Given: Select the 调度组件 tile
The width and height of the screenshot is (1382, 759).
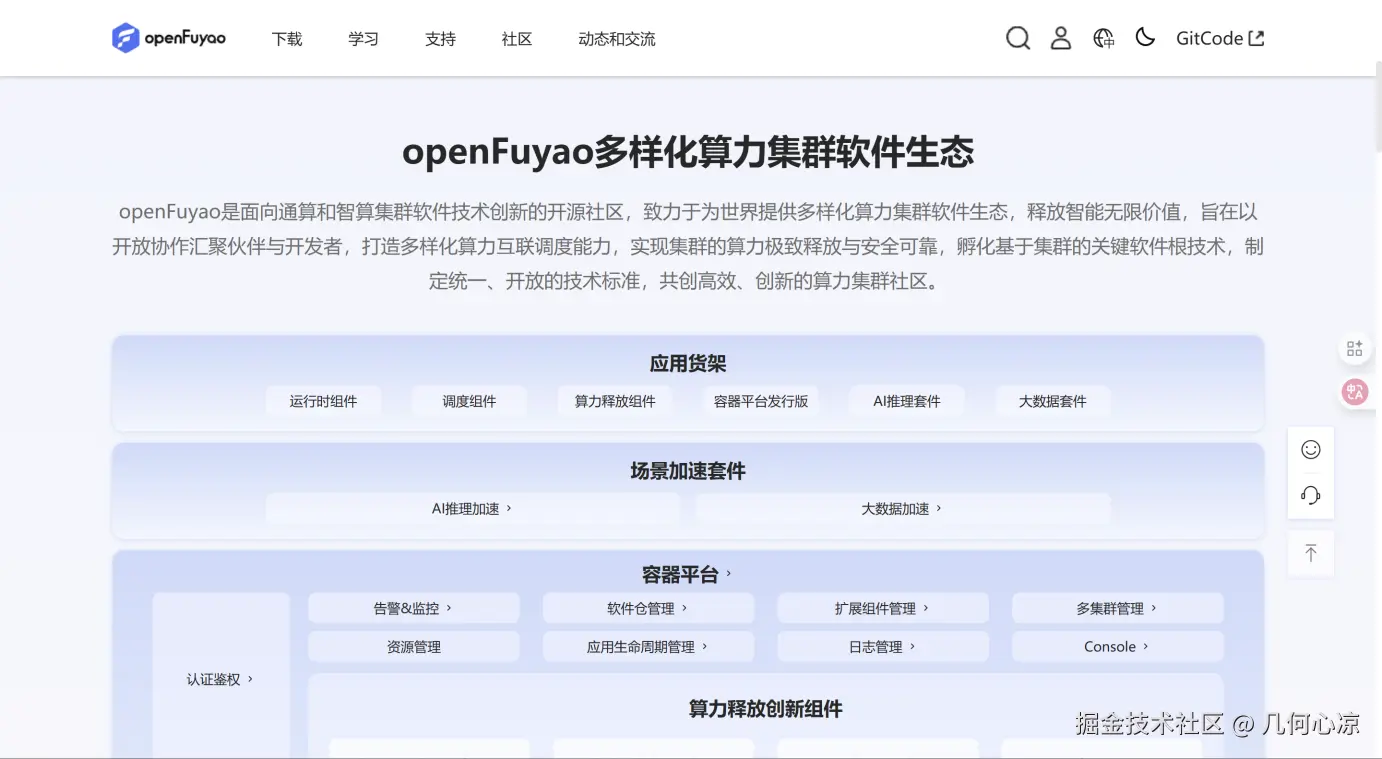Looking at the screenshot, I should tap(469, 401).
